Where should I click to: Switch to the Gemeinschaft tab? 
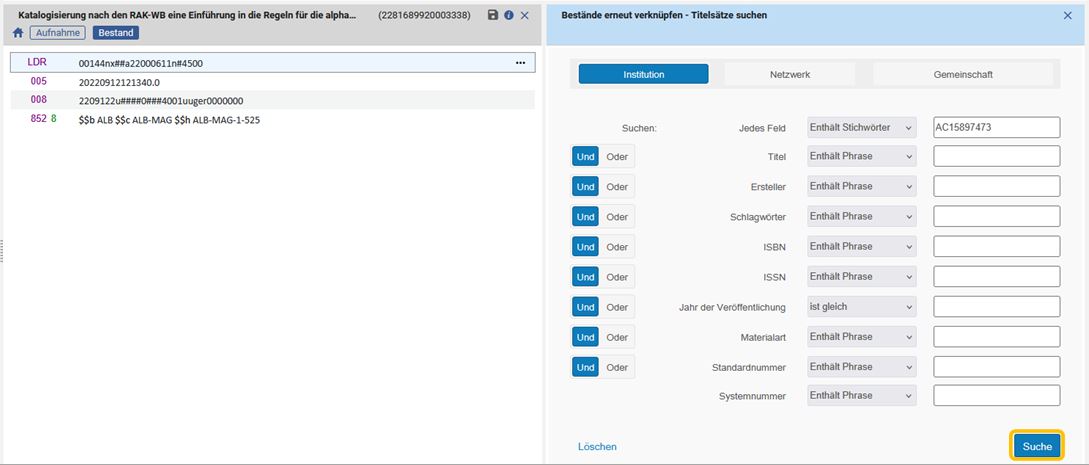pyautogui.click(x=963, y=74)
